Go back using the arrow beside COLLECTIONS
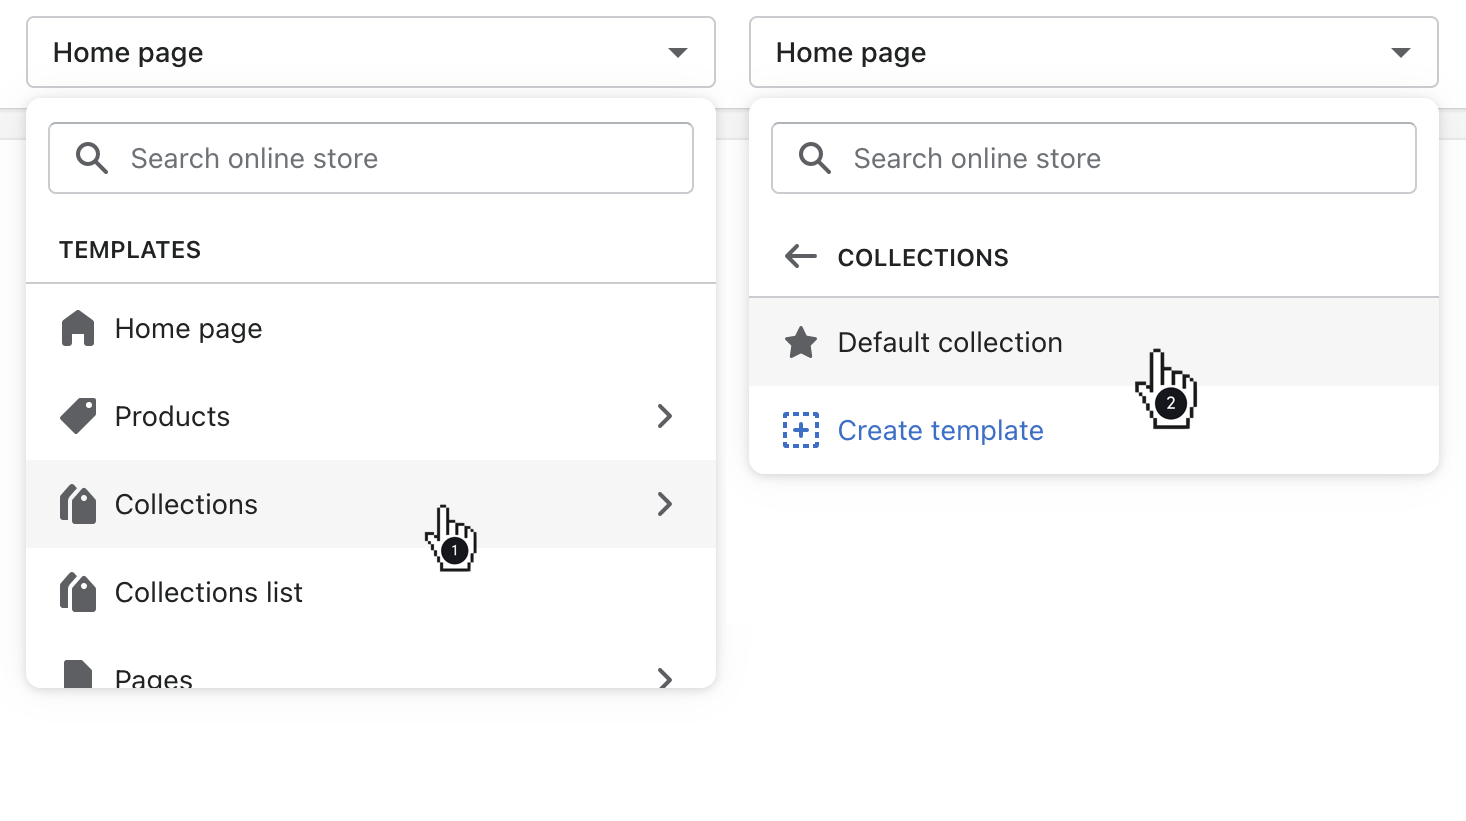Viewport: 1466px width, 821px height. click(x=800, y=256)
